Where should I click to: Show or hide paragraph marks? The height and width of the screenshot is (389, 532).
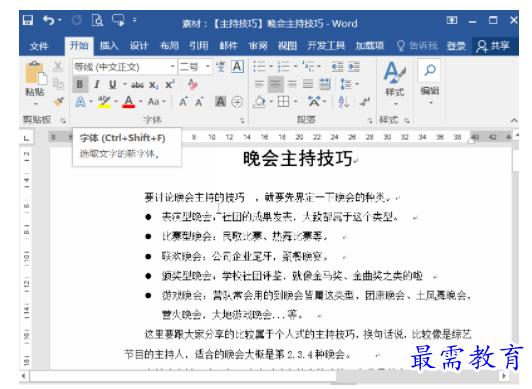coord(365,101)
